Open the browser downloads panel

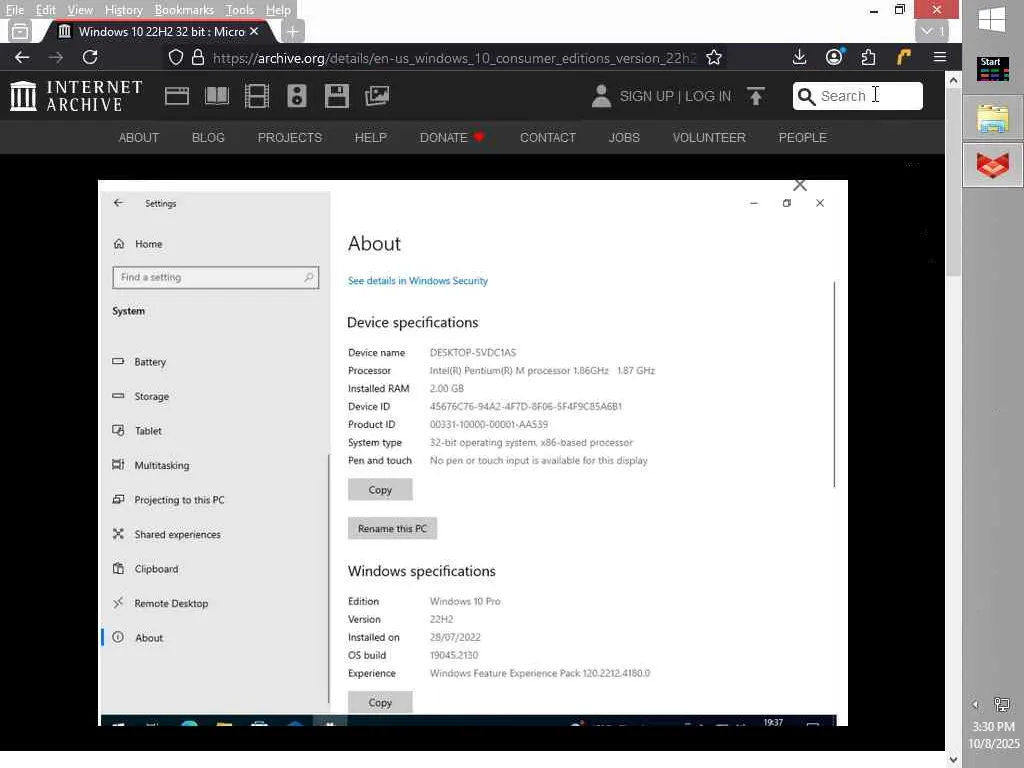799,57
